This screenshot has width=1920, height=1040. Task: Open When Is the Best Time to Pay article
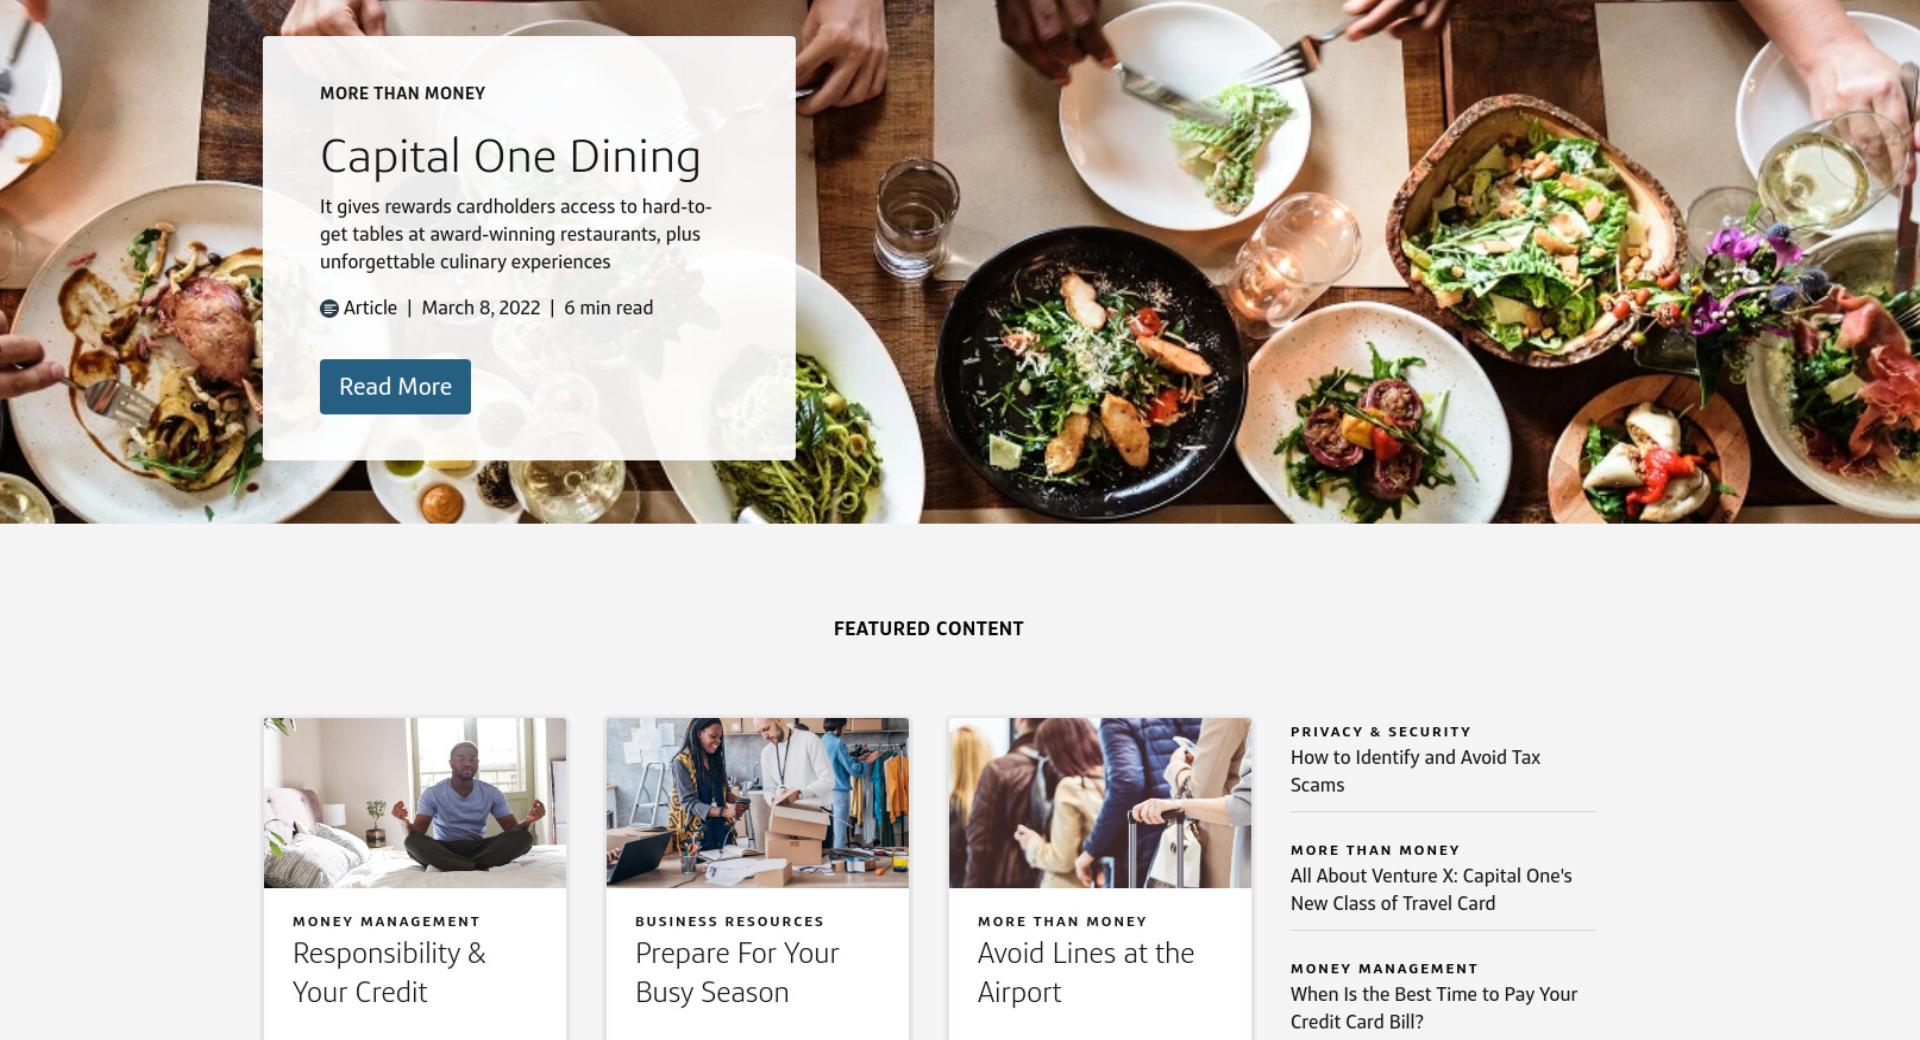click(1433, 1008)
